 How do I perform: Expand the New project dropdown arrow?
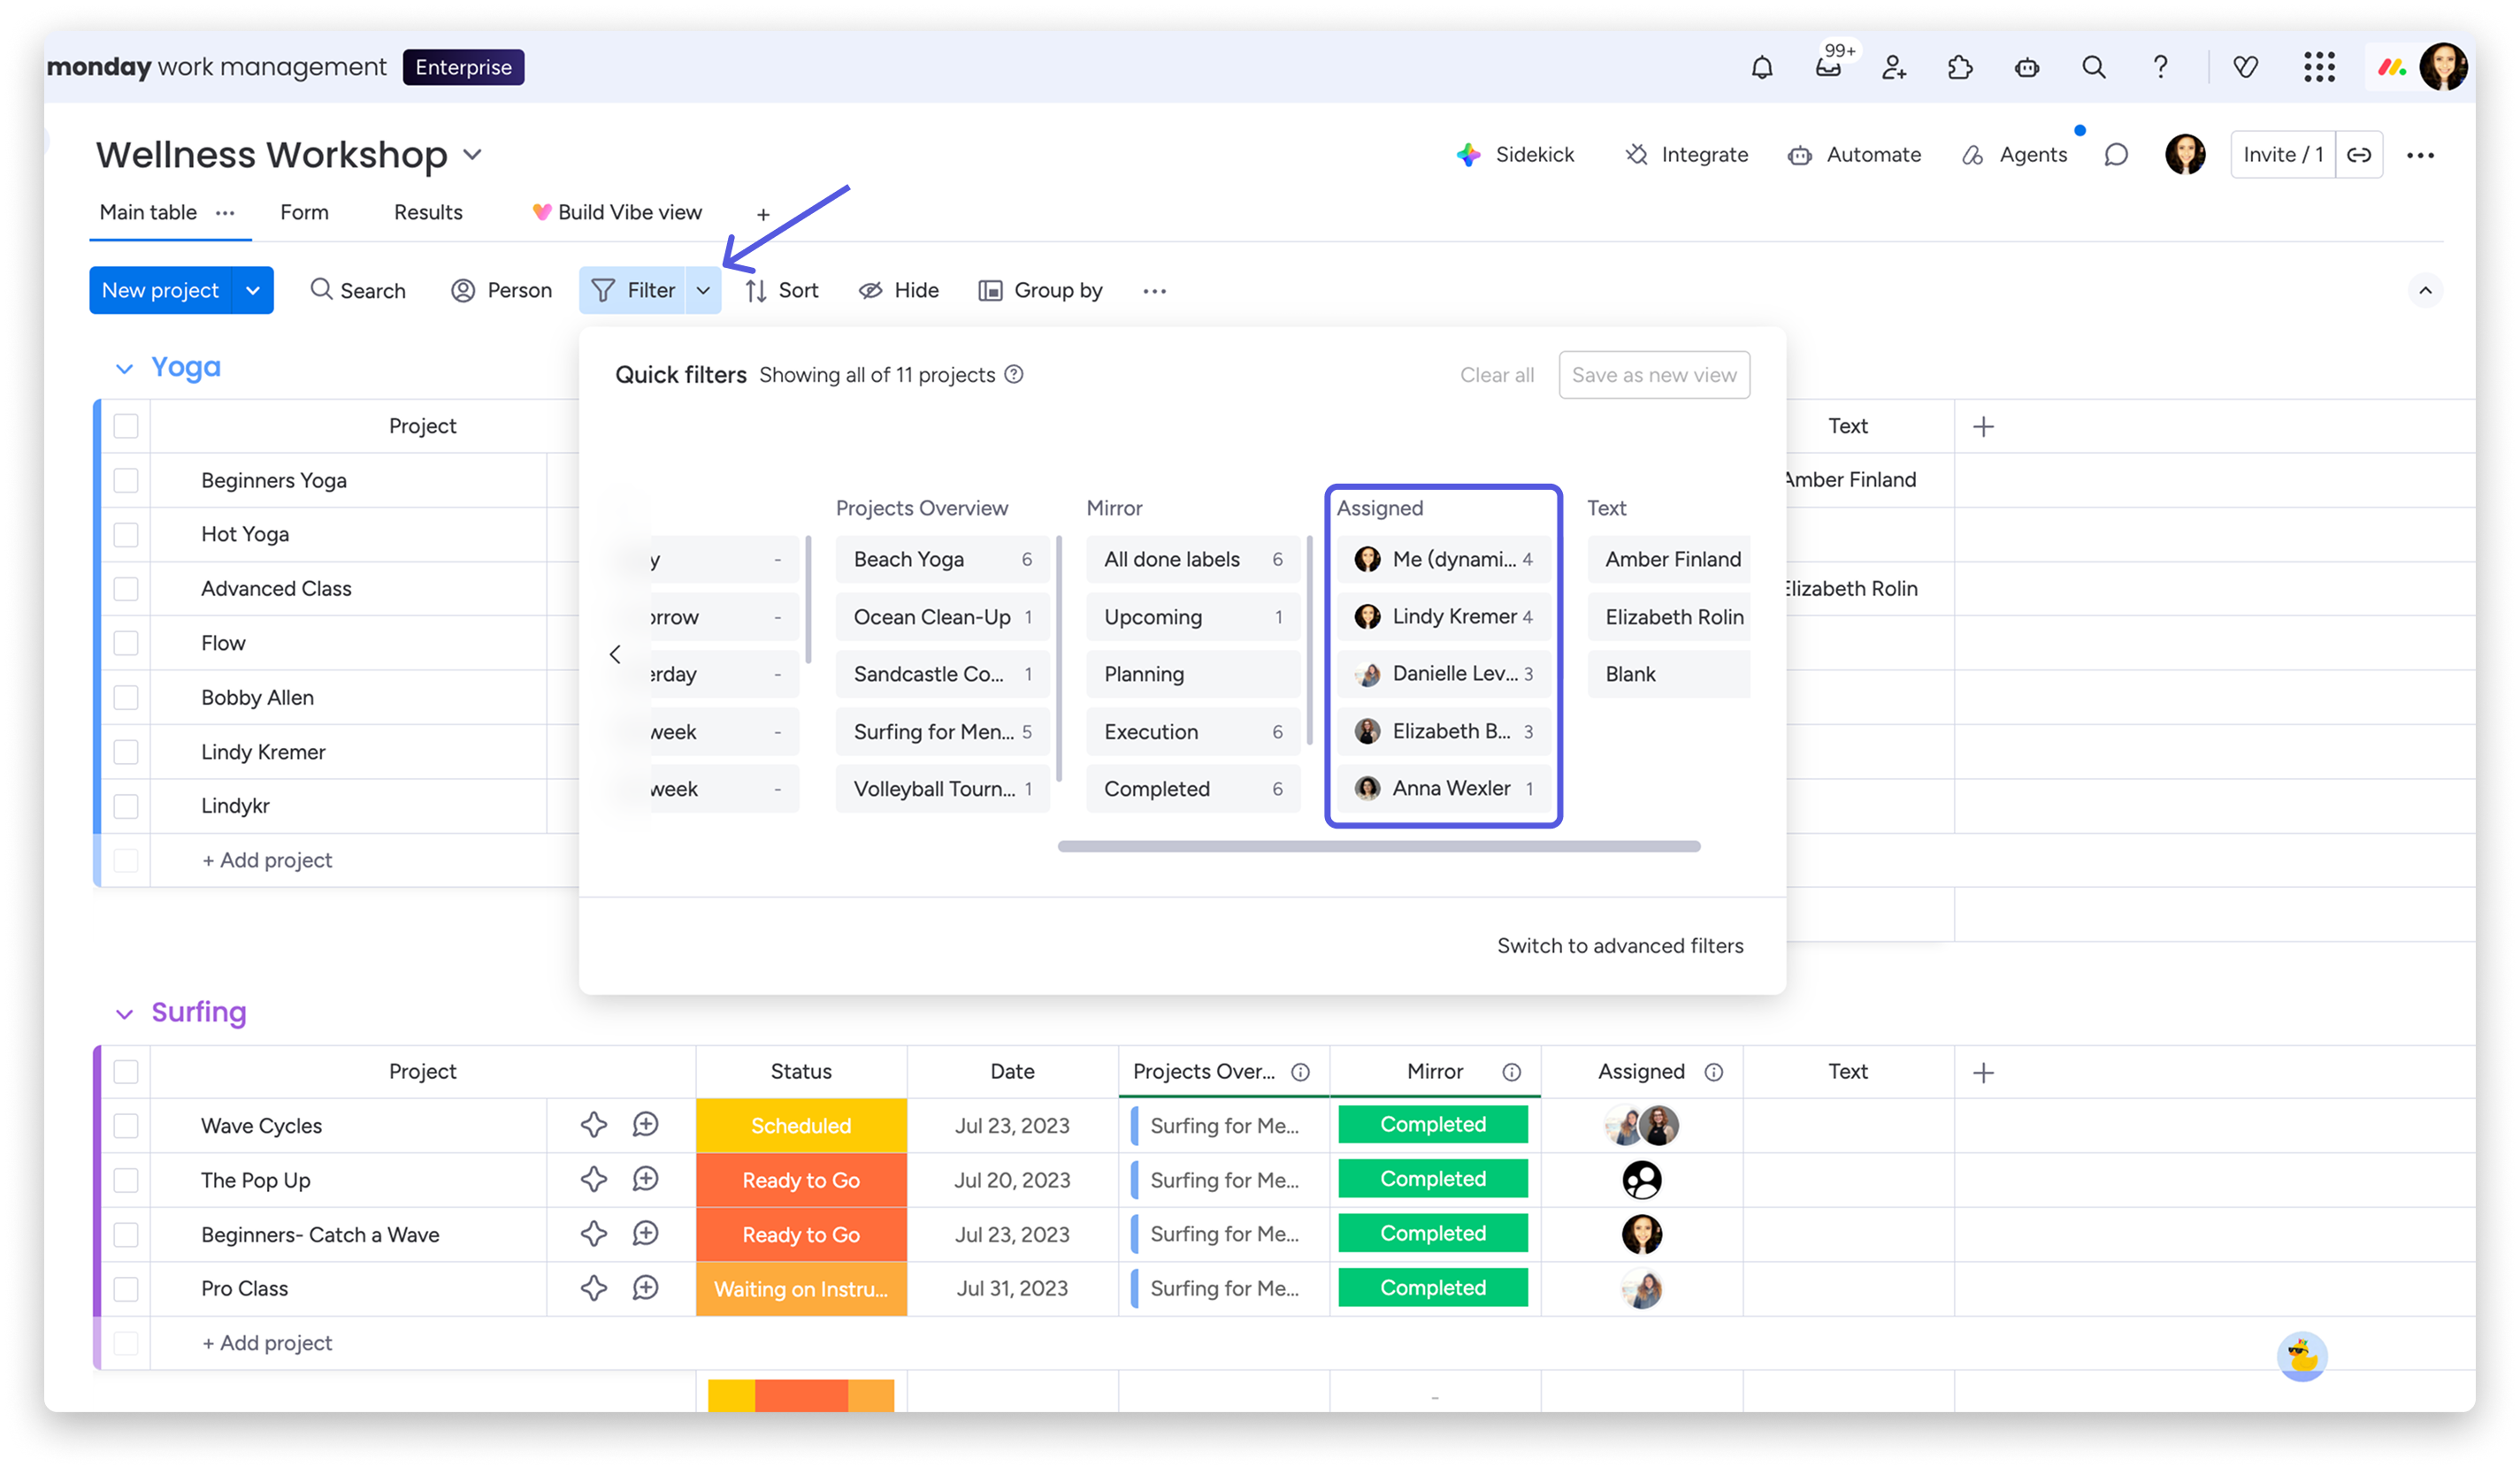coord(253,291)
